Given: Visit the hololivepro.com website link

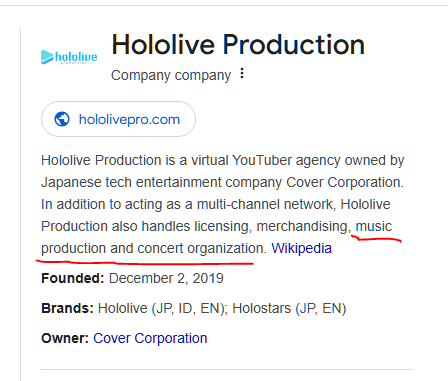Looking at the screenshot, I should (x=118, y=119).
